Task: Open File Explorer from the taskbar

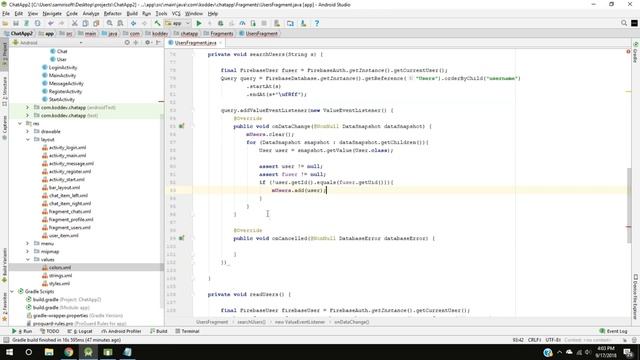Action: (x=49, y=352)
